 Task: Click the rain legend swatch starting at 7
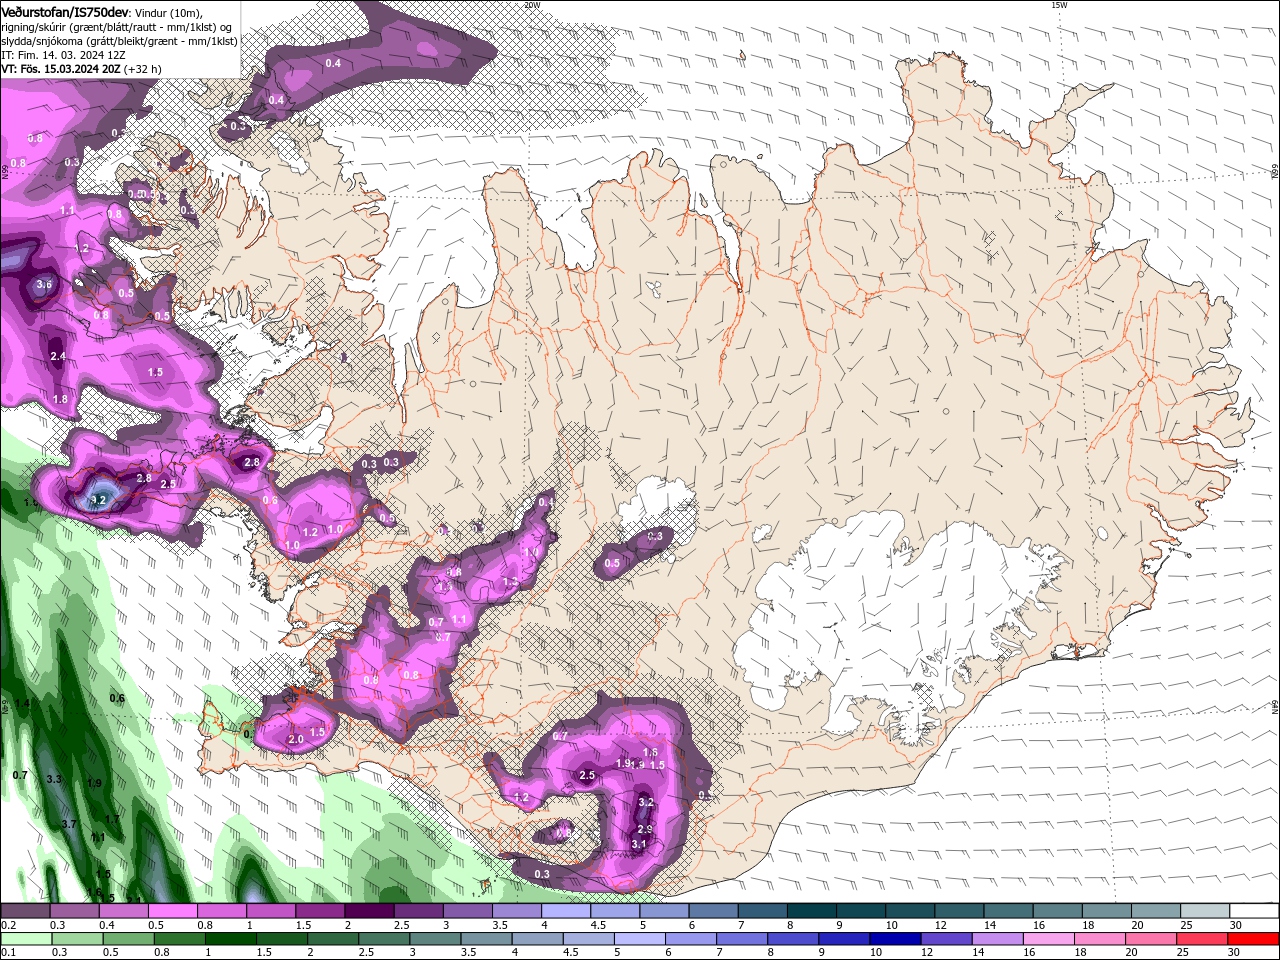pos(741,939)
